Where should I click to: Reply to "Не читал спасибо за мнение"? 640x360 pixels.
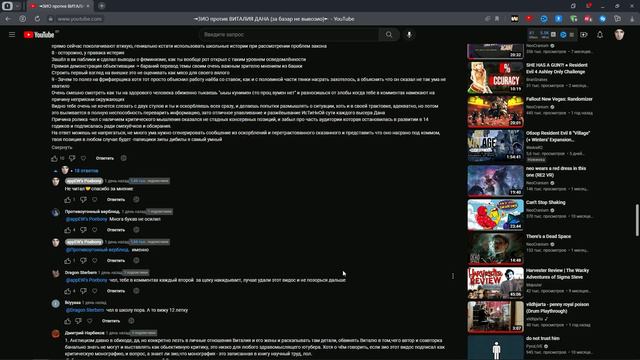coord(116,200)
